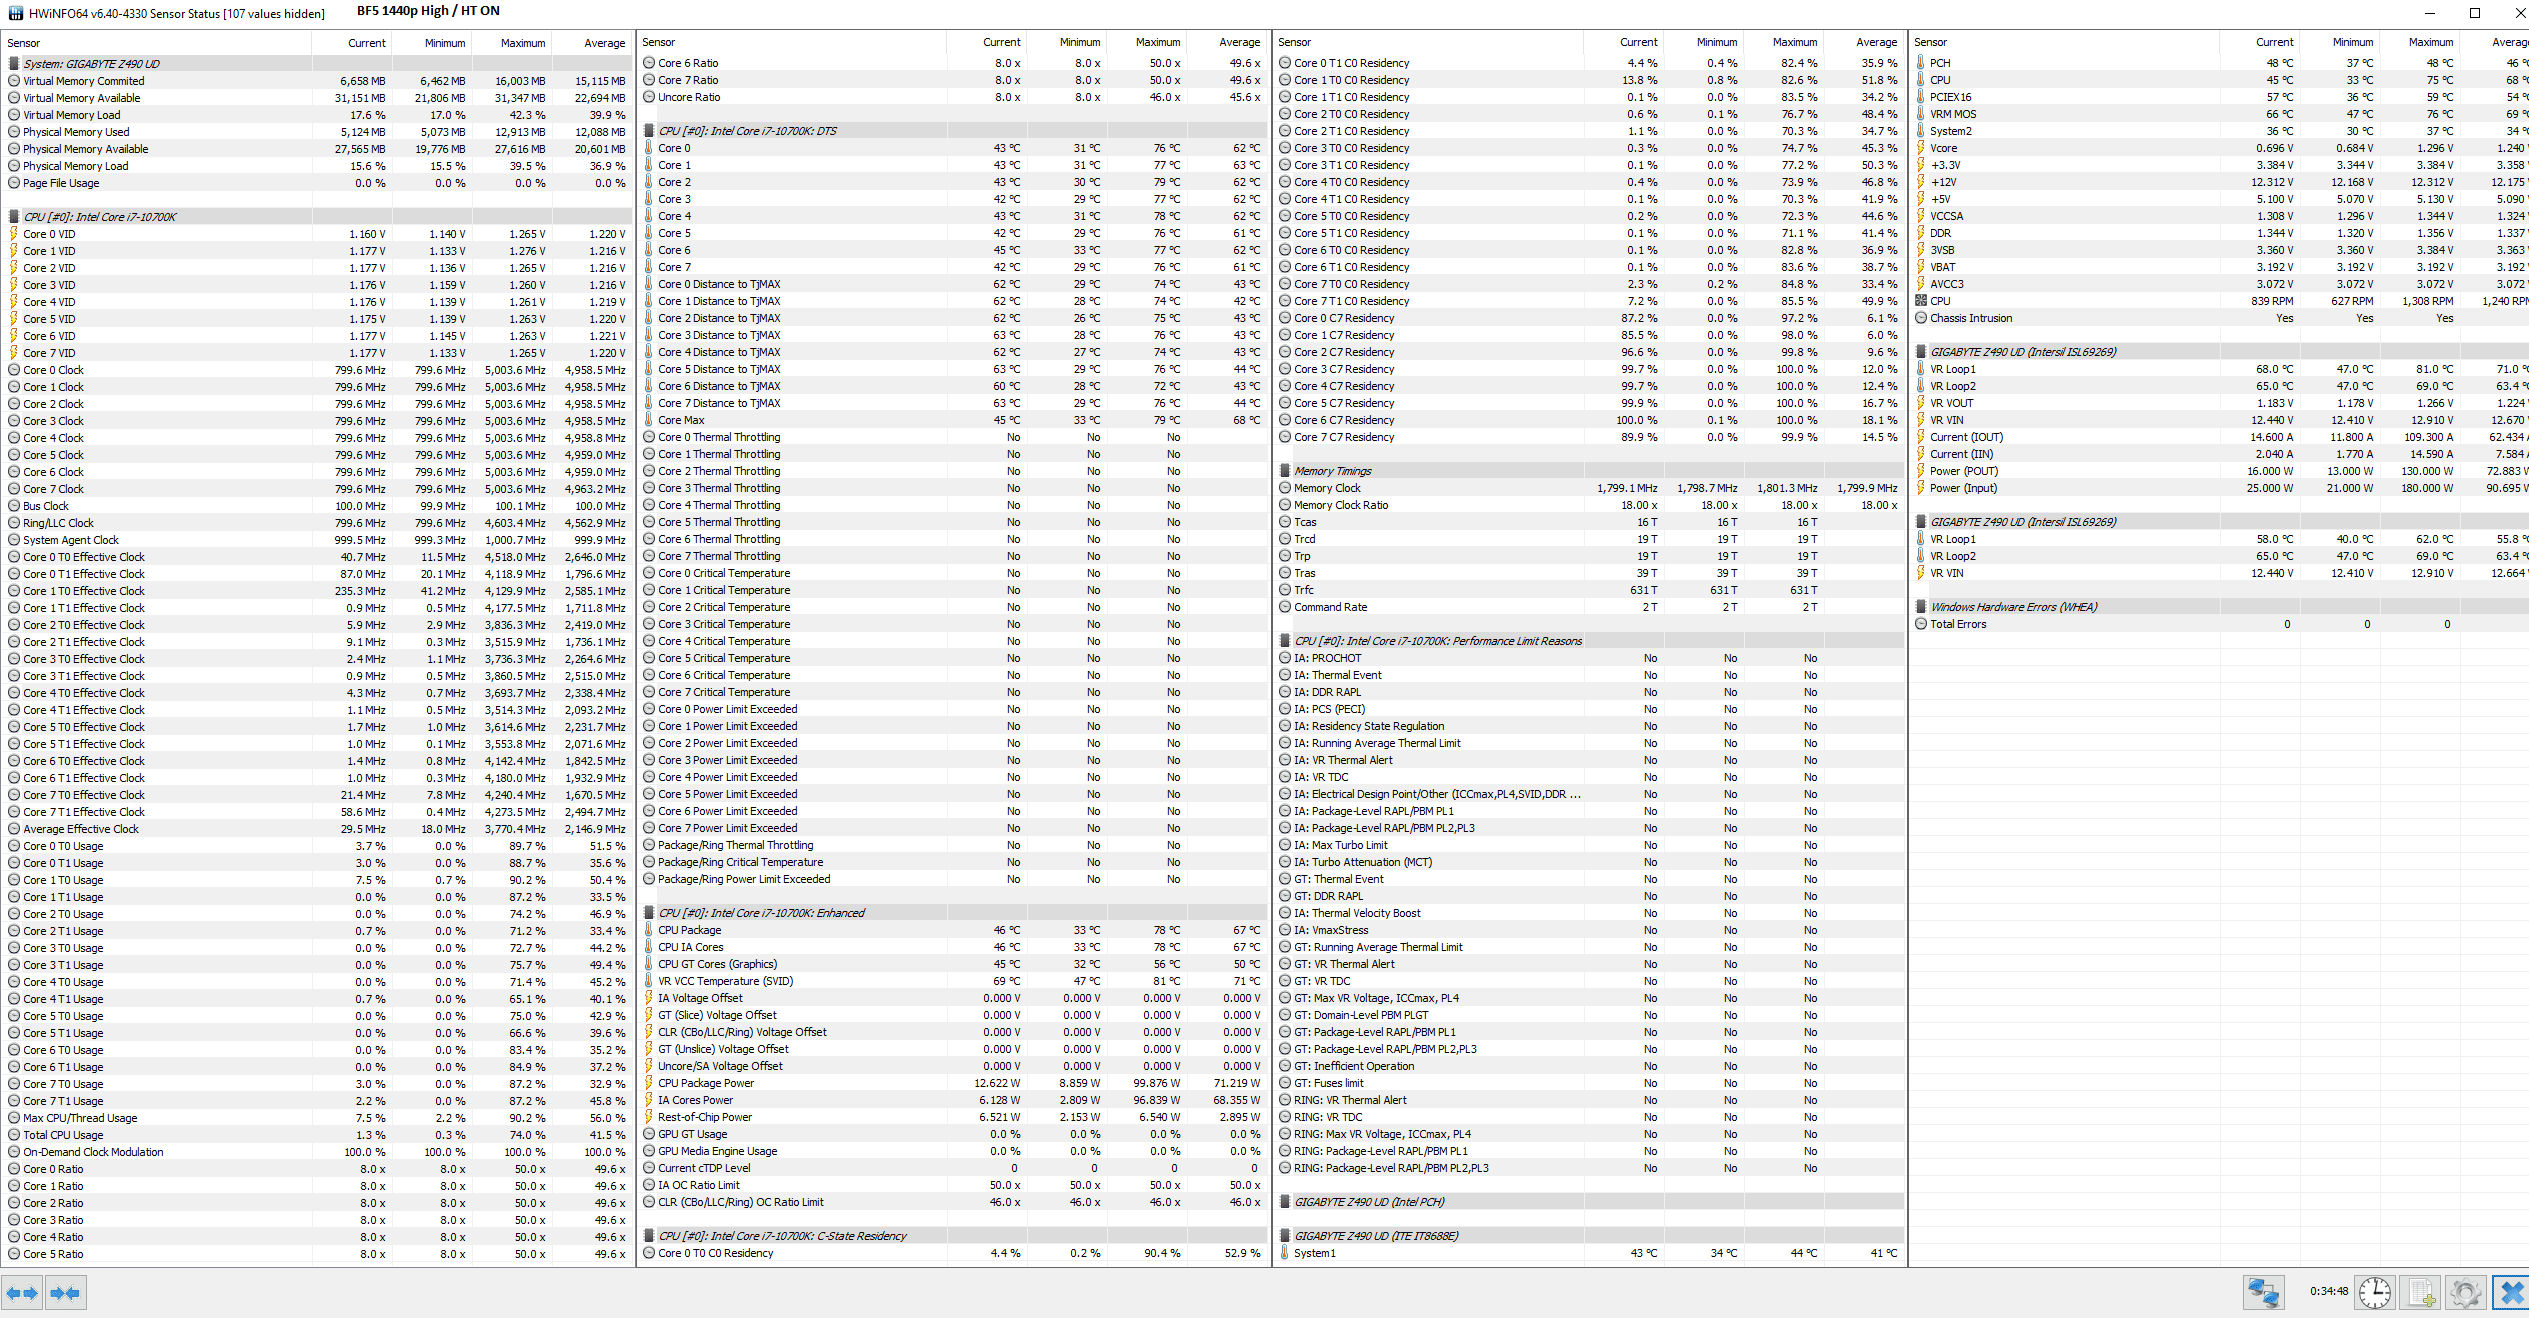
Task: Select Average Effective Clock row
Action: (x=318, y=829)
